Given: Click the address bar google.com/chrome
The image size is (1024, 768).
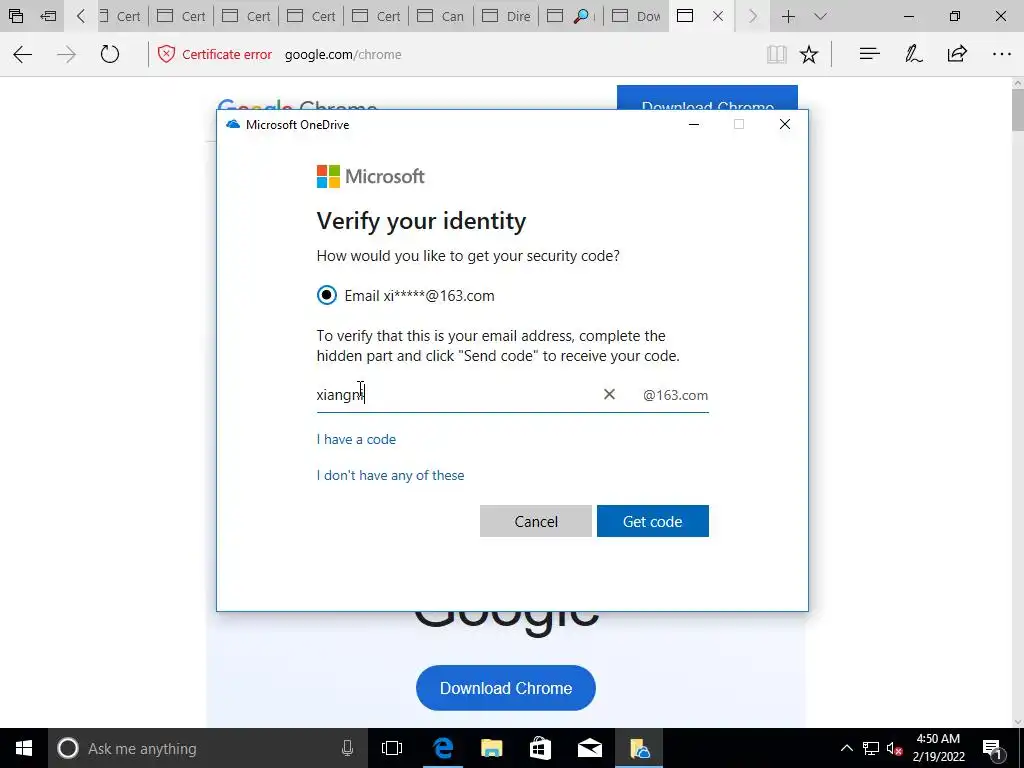Looking at the screenshot, I should coord(343,54).
